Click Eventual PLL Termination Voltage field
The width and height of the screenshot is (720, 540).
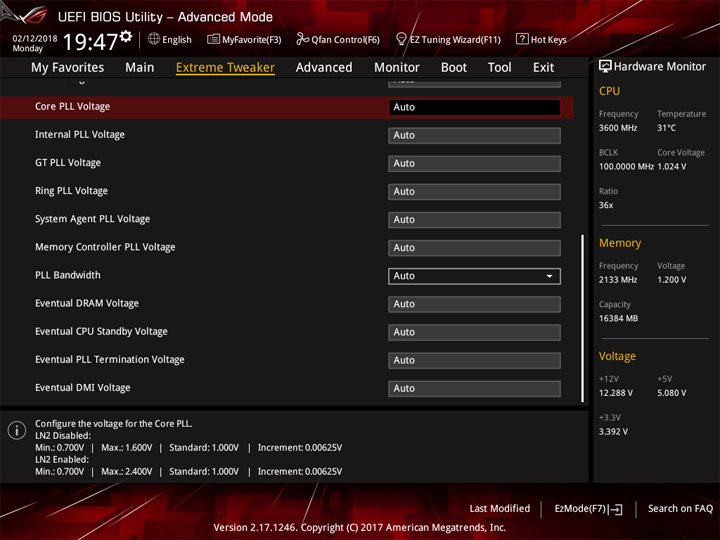pyautogui.click(x=474, y=360)
